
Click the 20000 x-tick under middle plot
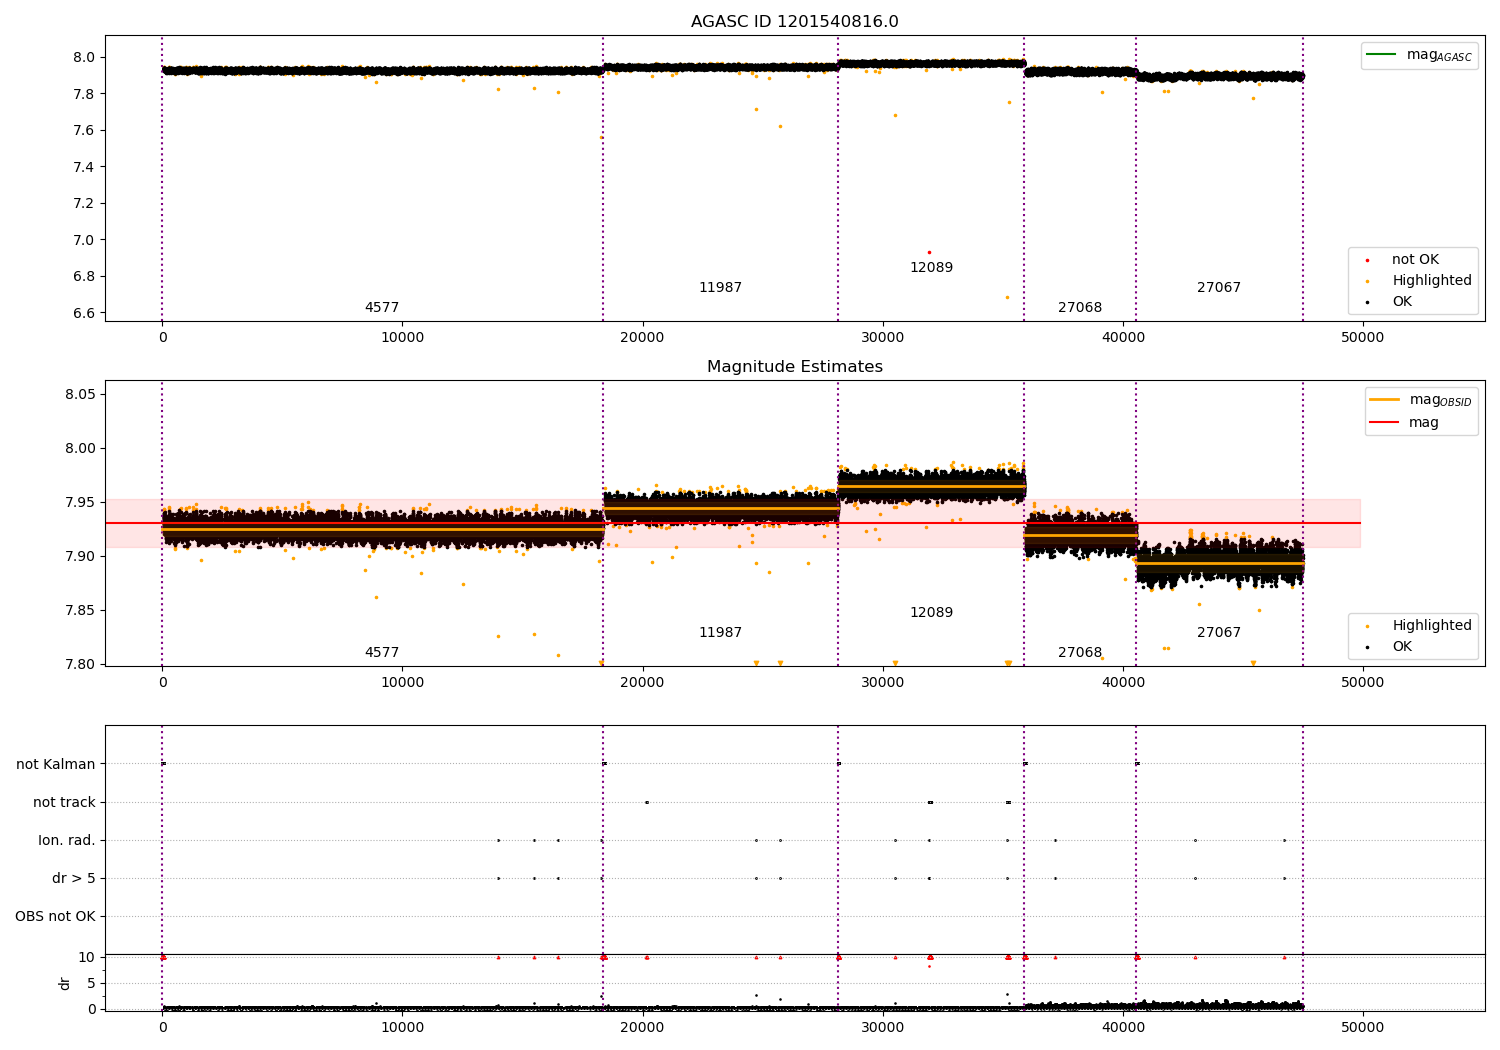(x=642, y=683)
